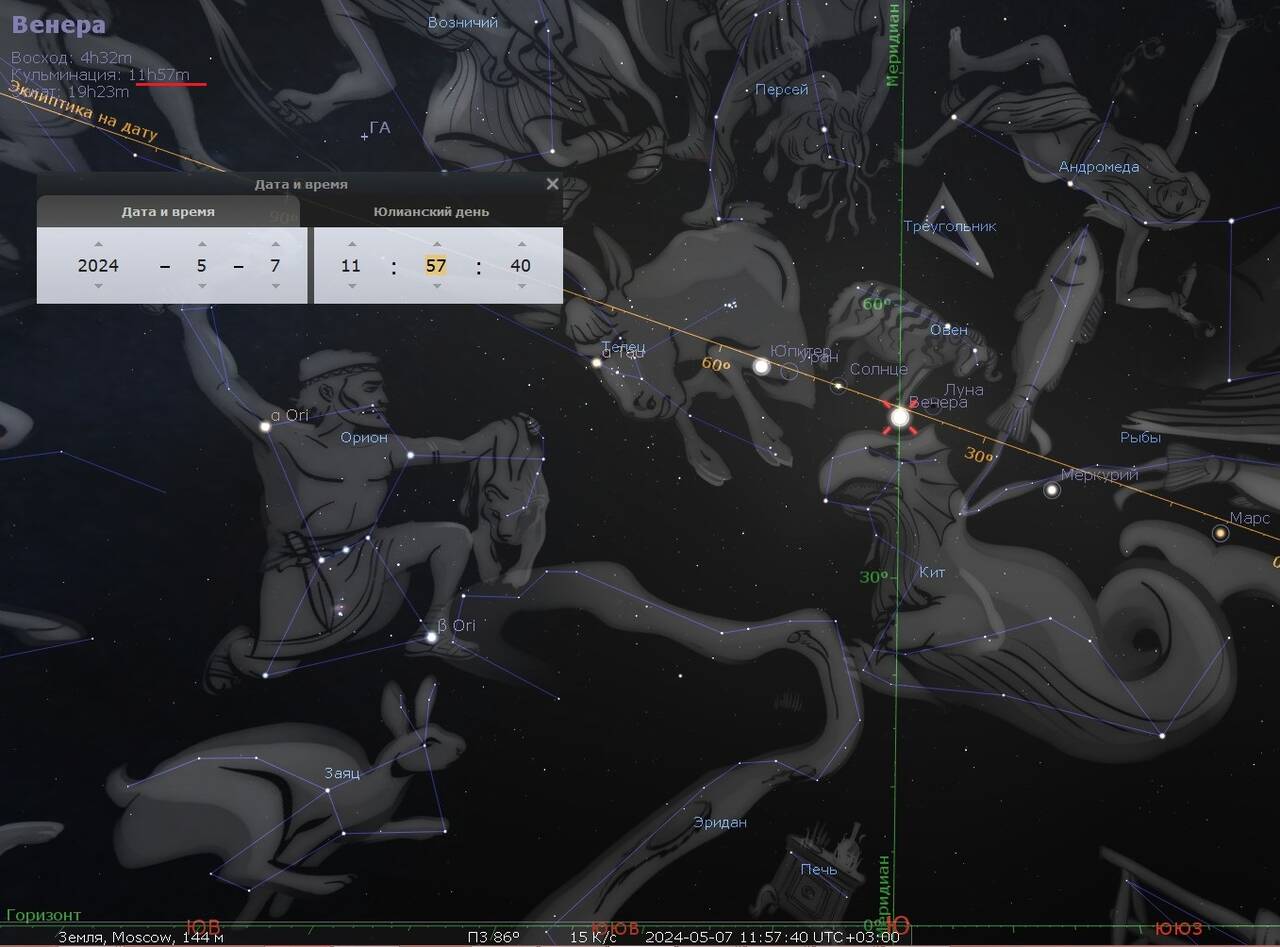Click the Заяц constellation label
Screen dimensions: 1280x947
point(342,772)
